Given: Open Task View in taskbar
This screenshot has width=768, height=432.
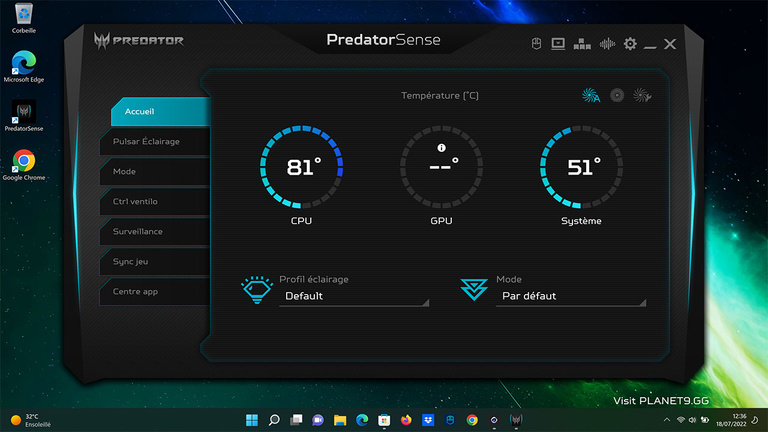Looking at the screenshot, I should click(x=296, y=420).
